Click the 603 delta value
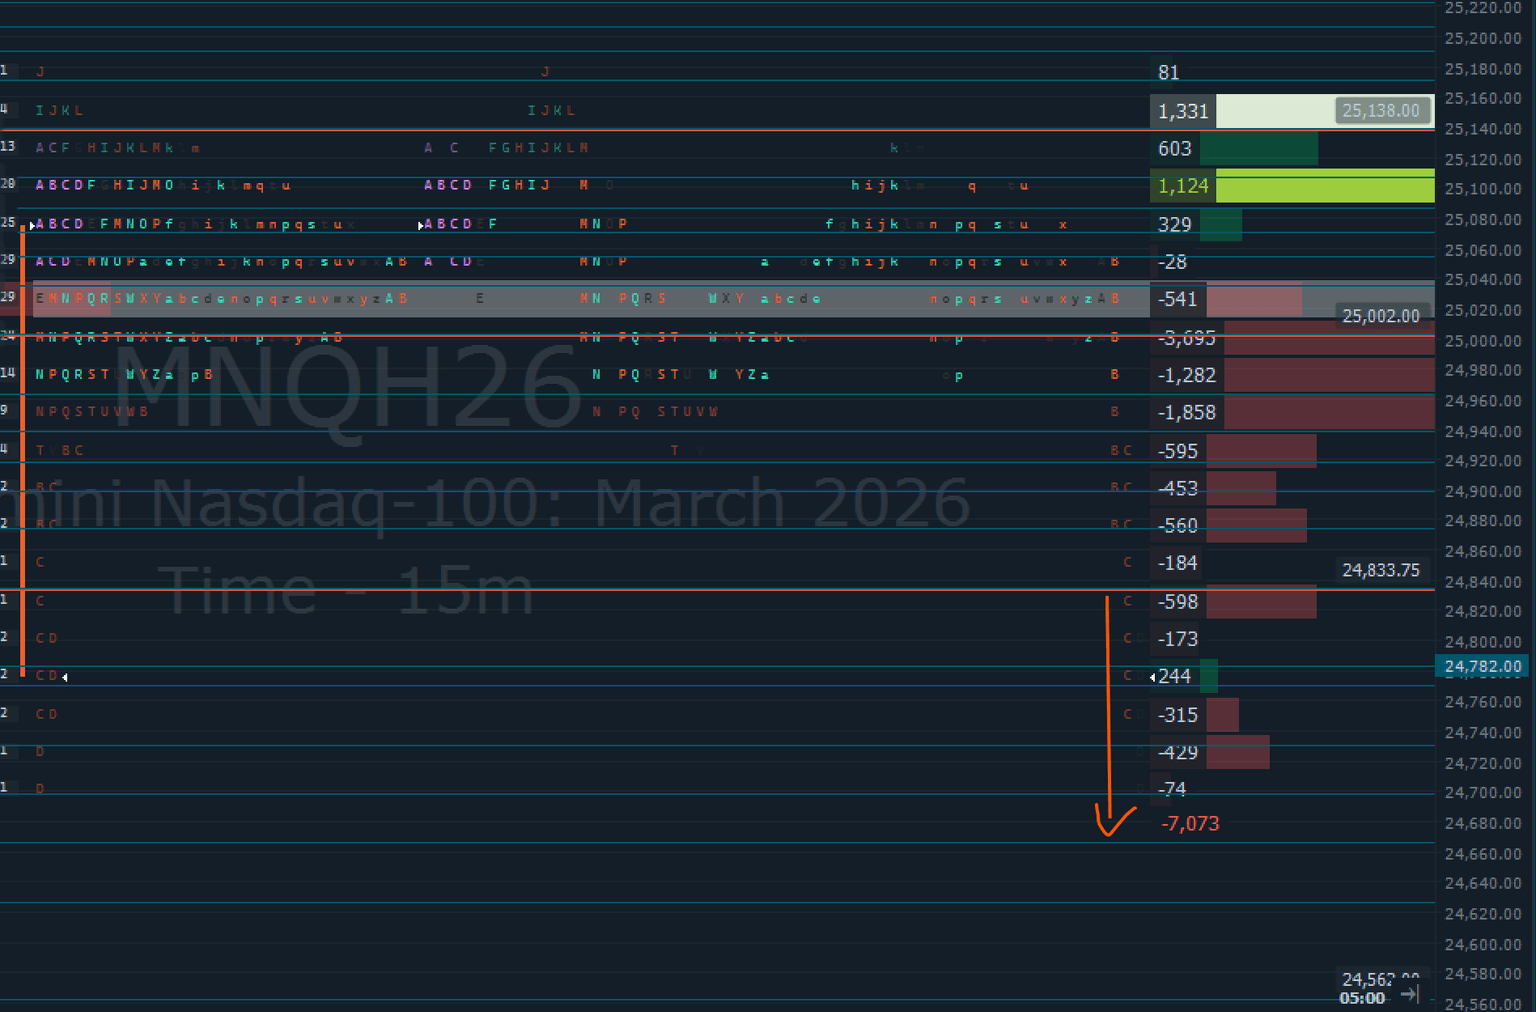This screenshot has height=1012, width=1536. click(1175, 149)
